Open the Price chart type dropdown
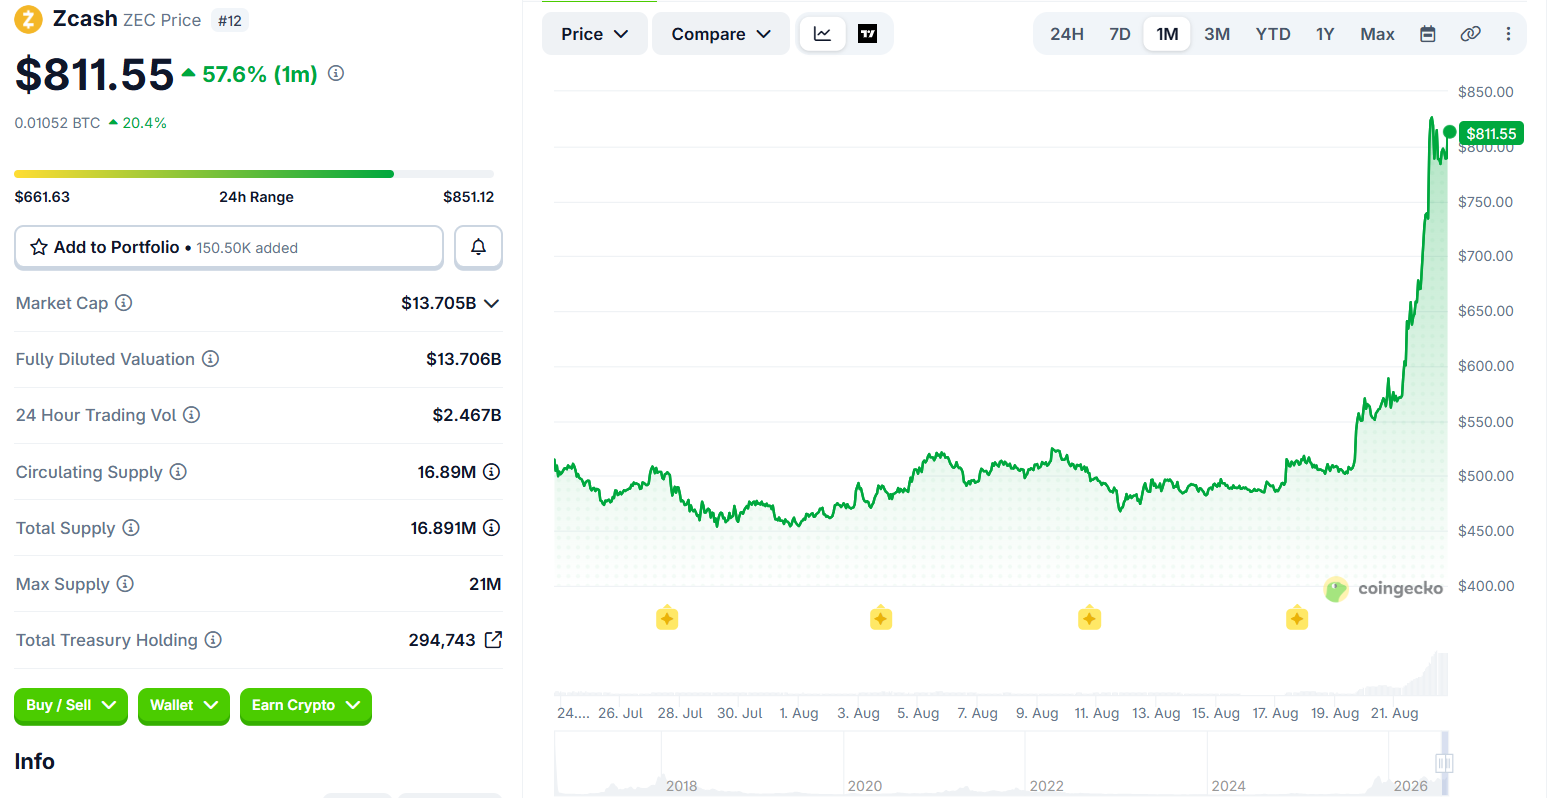The width and height of the screenshot is (1554, 798). tap(595, 34)
